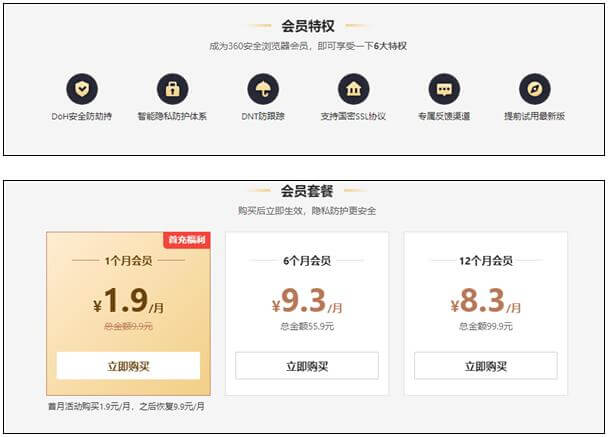Click the 支持国密SSL协议 building icon
Image resolution: width=608 pixels, height=437 pixels.
pyautogui.click(x=354, y=89)
